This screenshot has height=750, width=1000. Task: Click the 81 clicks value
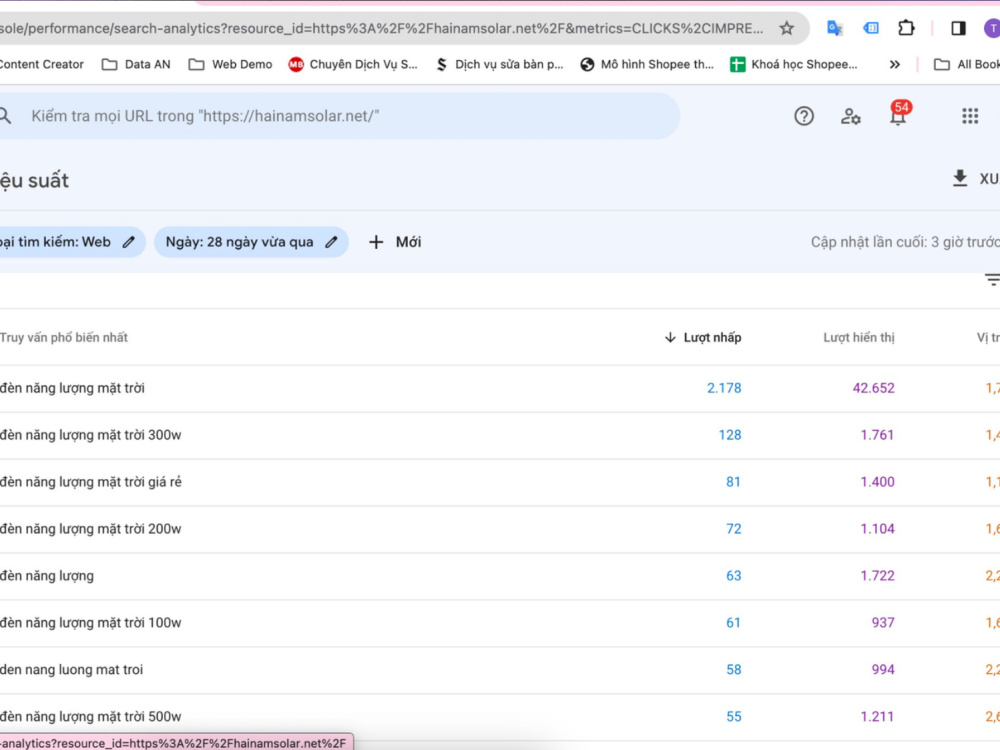point(733,482)
